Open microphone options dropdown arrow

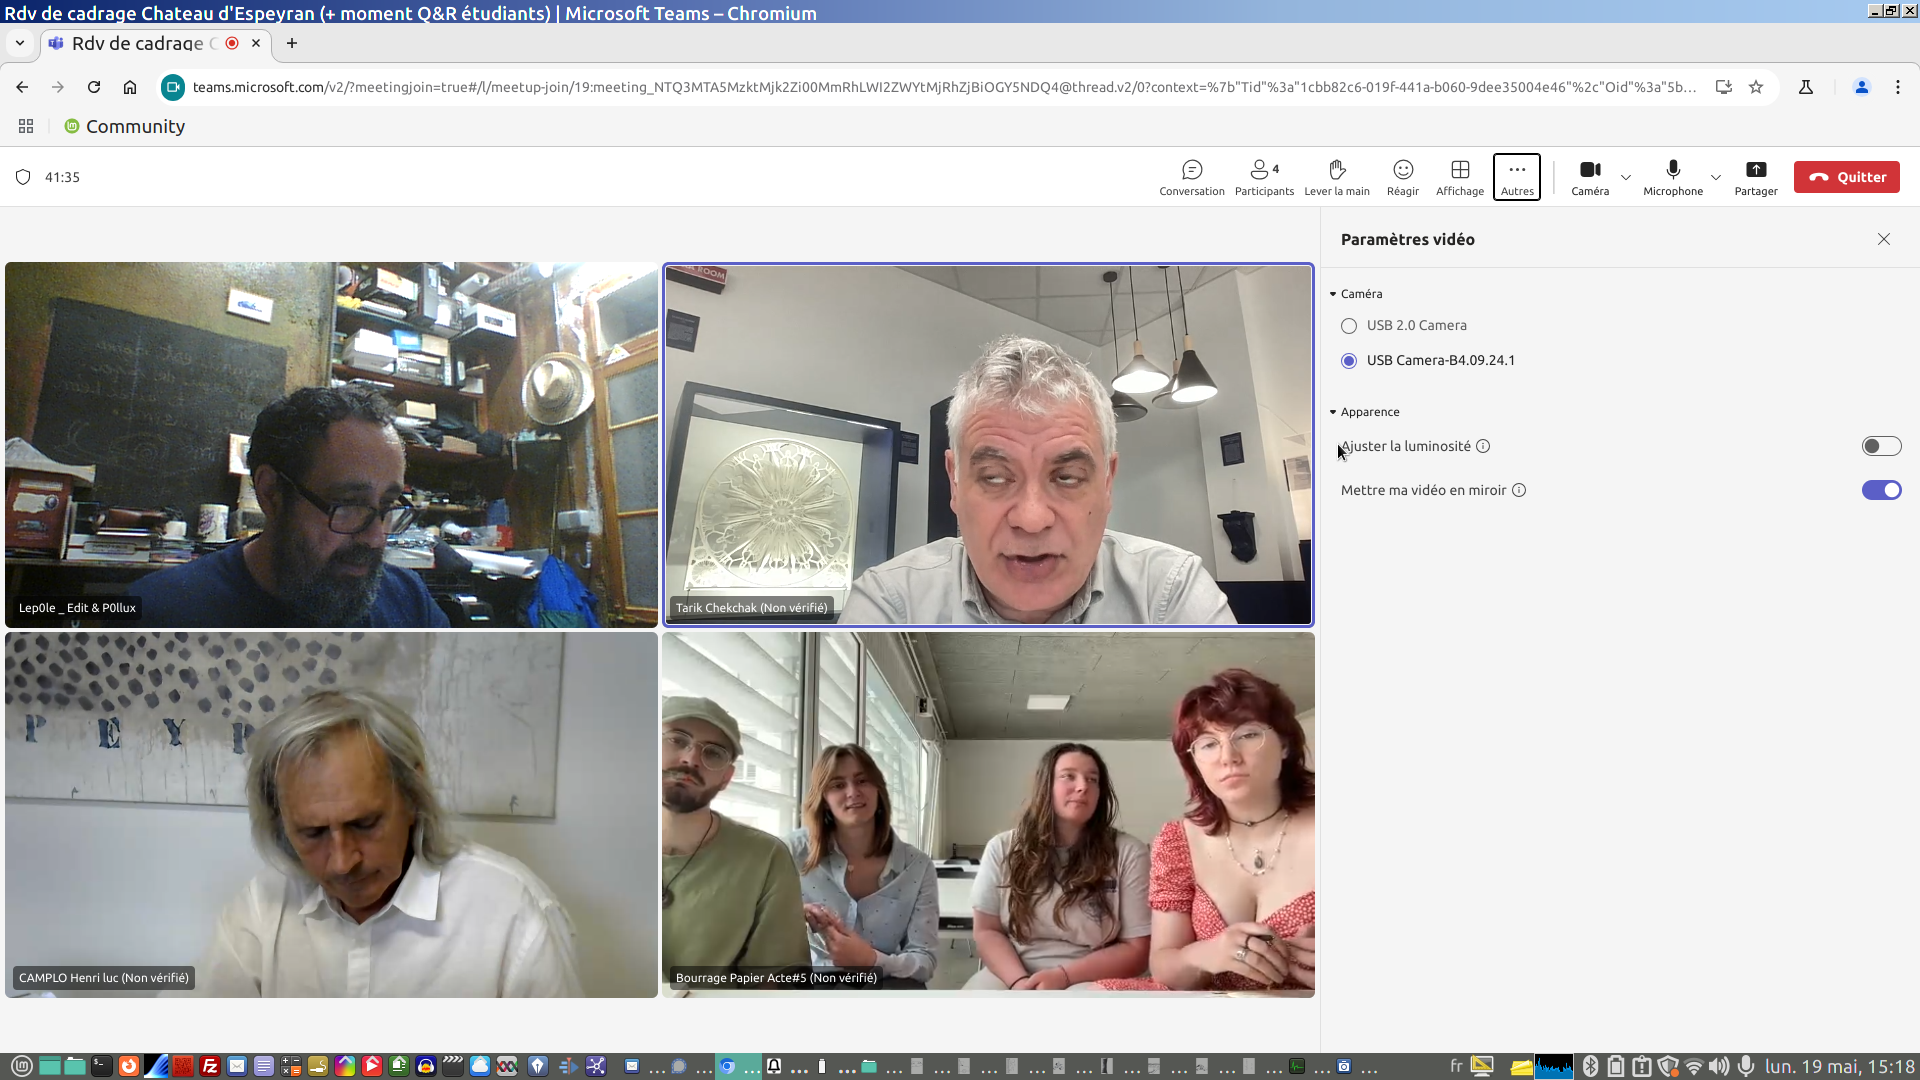pyautogui.click(x=1716, y=177)
